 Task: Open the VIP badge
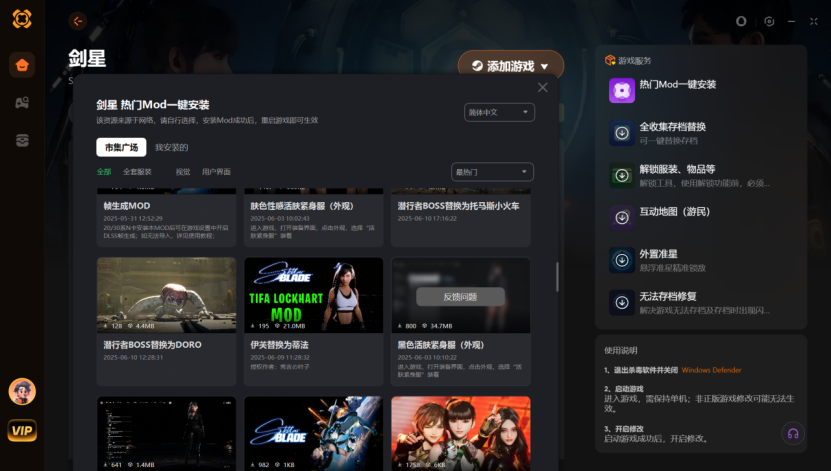(x=22, y=430)
